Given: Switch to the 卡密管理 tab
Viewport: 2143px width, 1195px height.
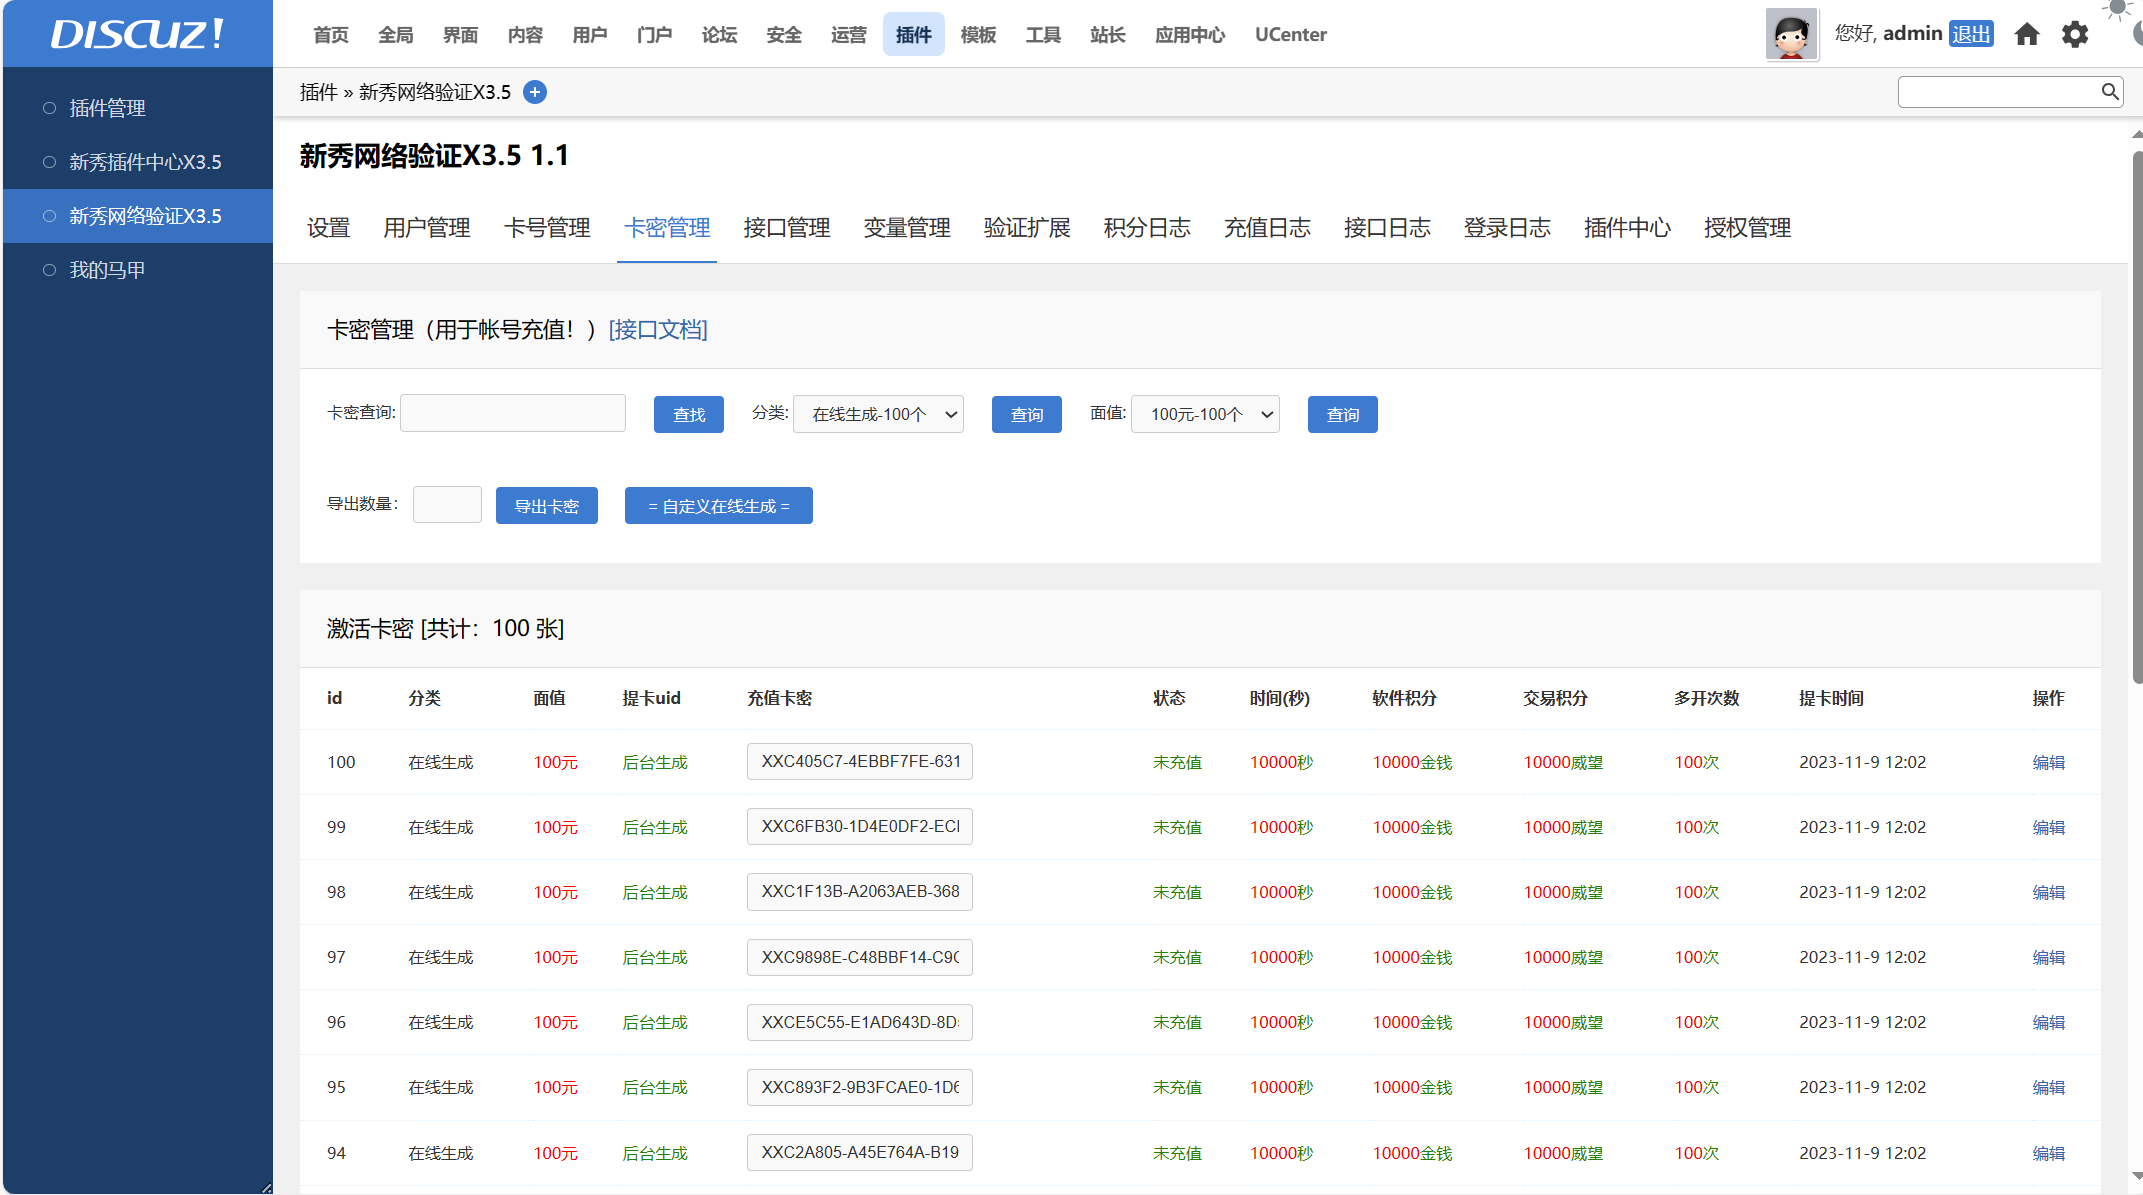Looking at the screenshot, I should pyautogui.click(x=667, y=228).
